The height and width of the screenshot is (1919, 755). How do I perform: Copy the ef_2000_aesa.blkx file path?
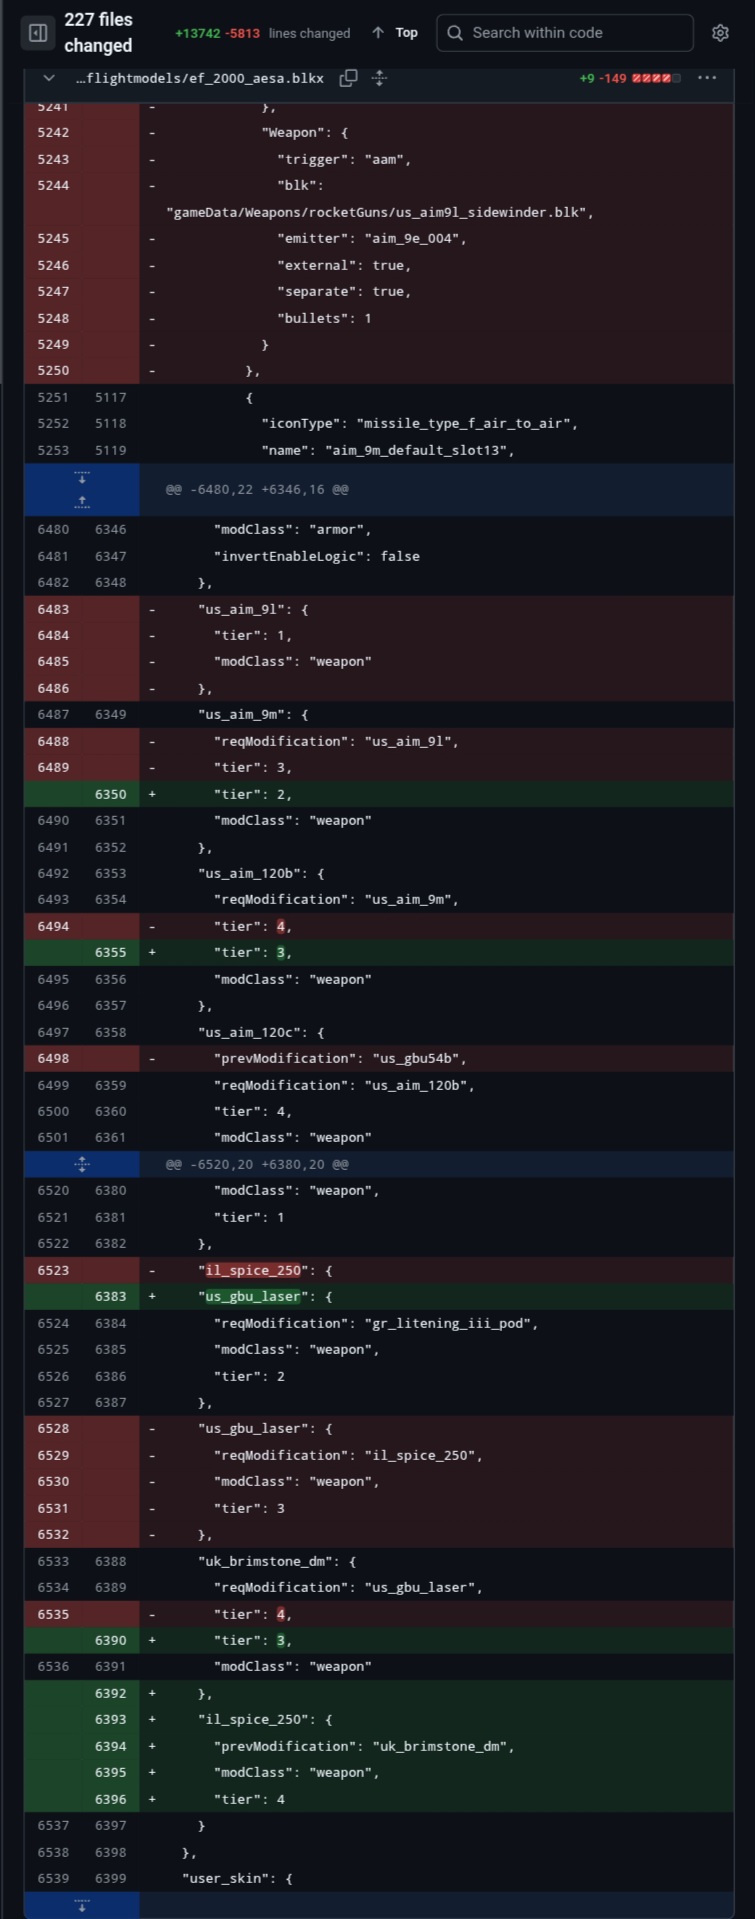pos(348,78)
